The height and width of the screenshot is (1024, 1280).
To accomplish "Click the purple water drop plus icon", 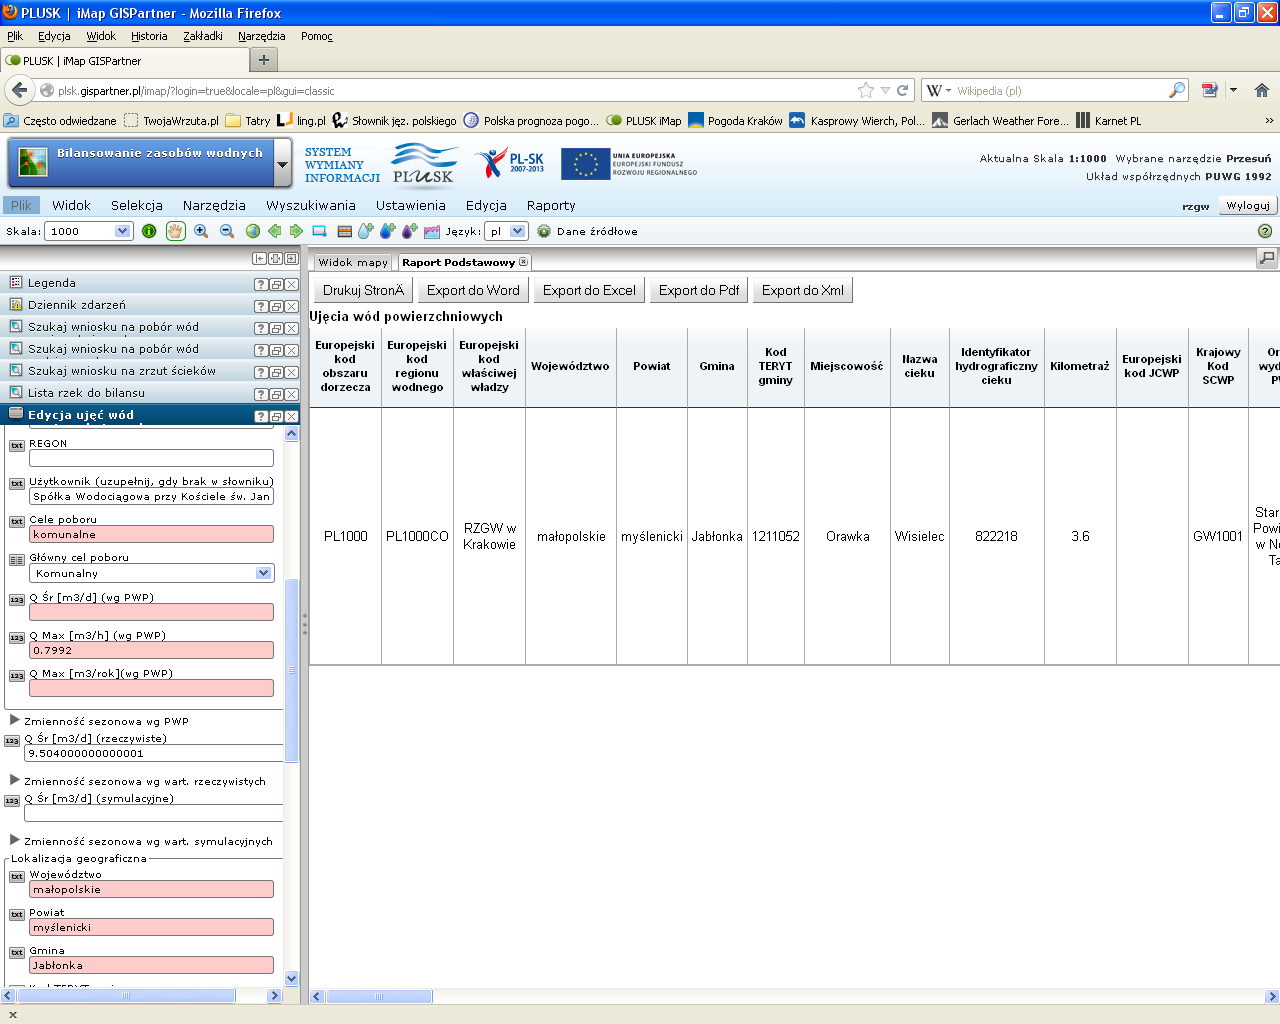I will [409, 231].
